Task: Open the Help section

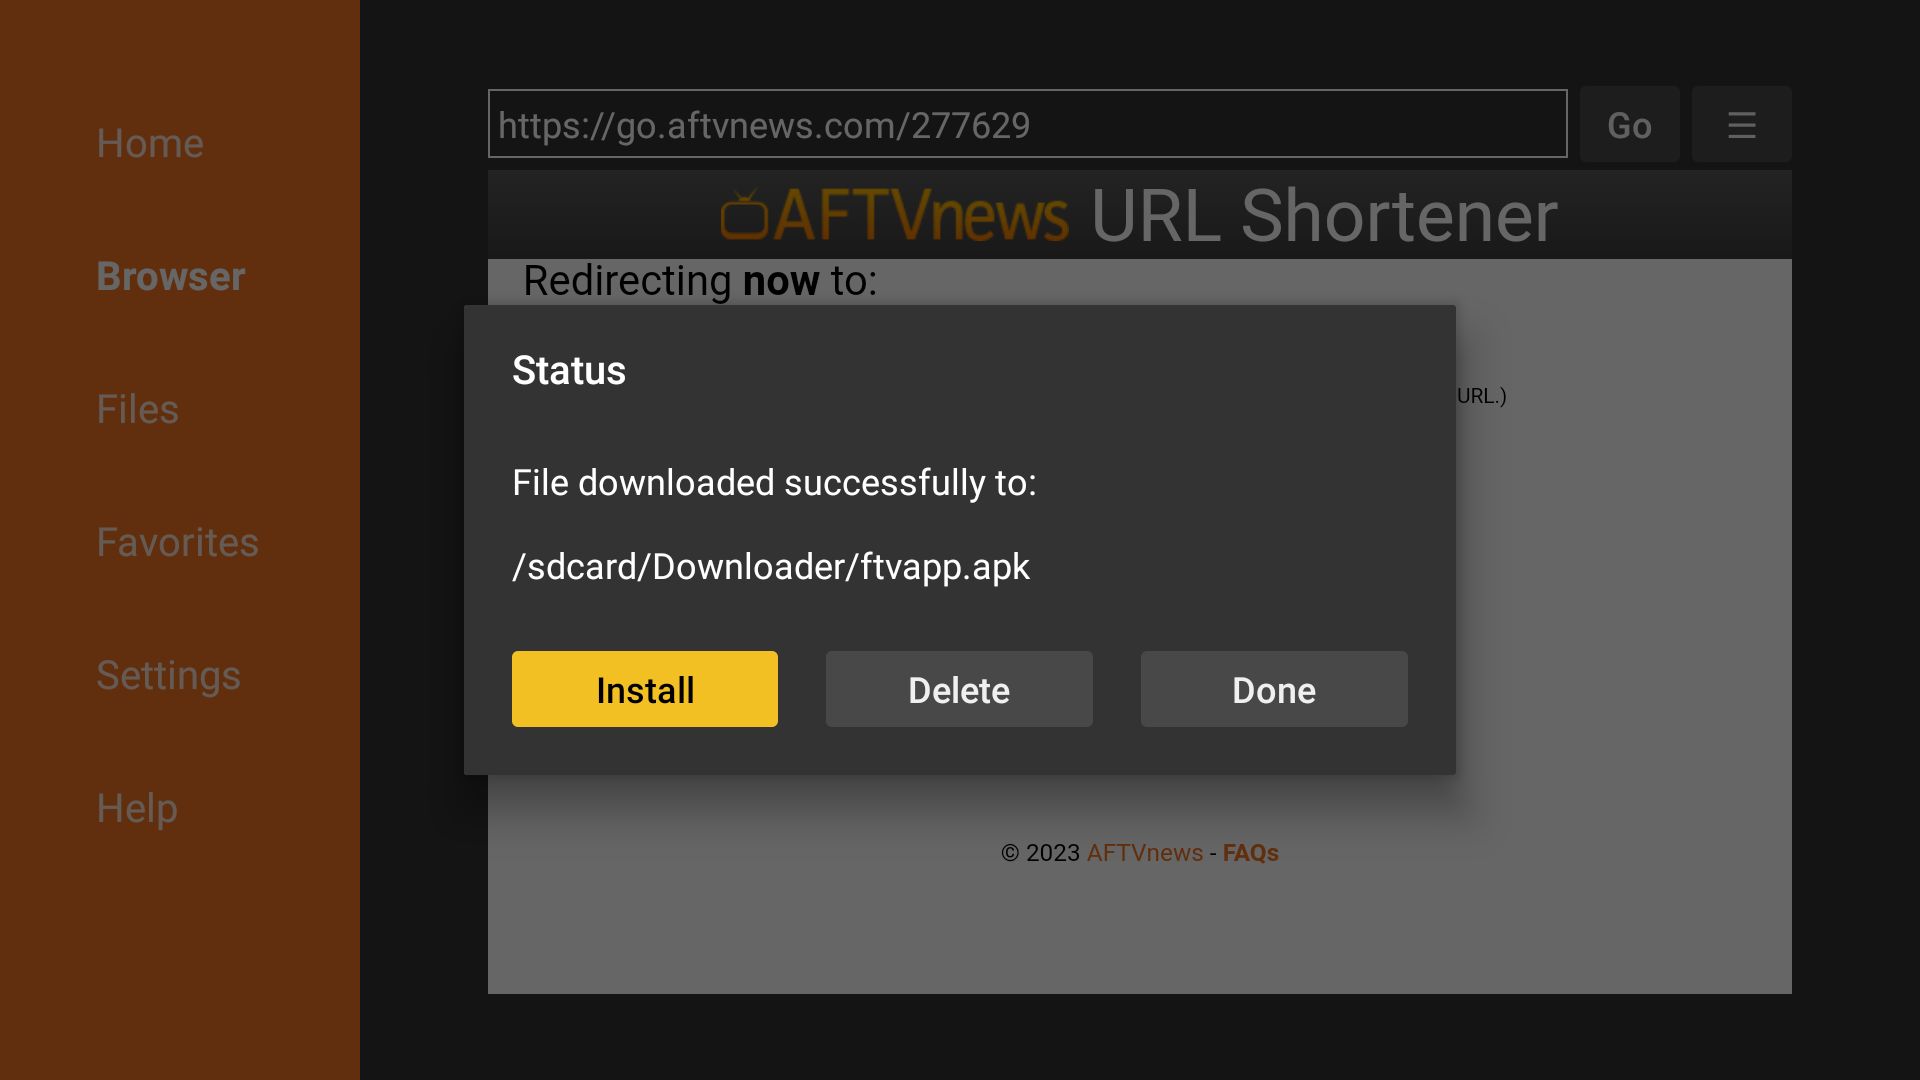Action: [x=136, y=808]
